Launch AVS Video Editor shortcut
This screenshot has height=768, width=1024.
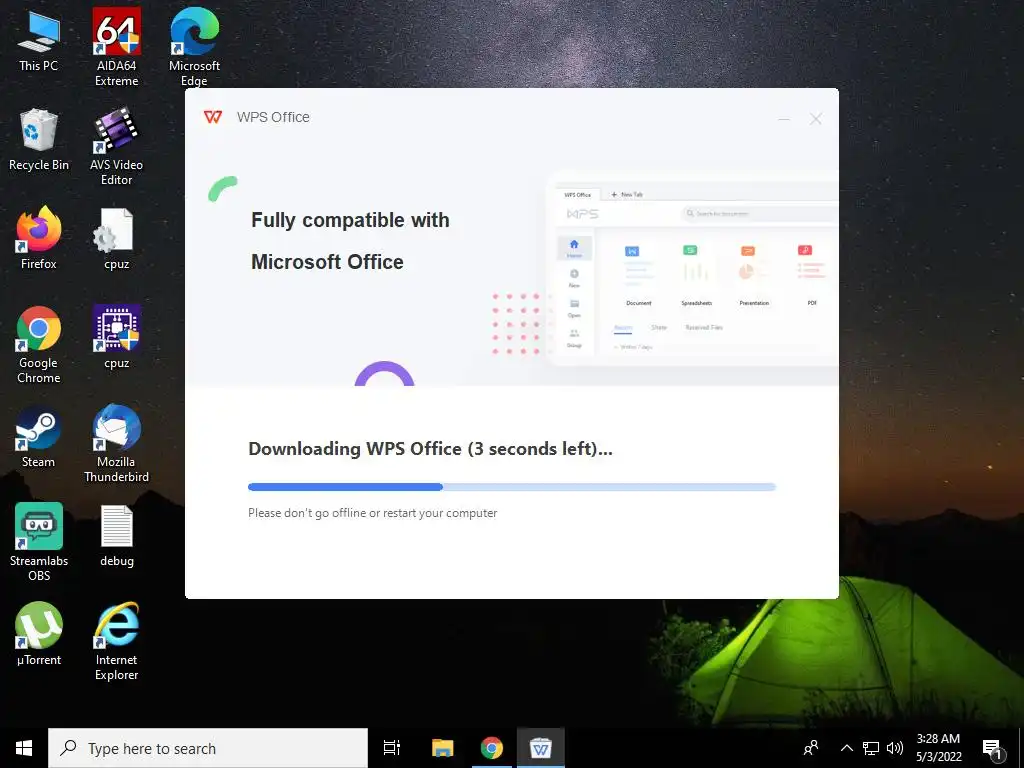116,146
